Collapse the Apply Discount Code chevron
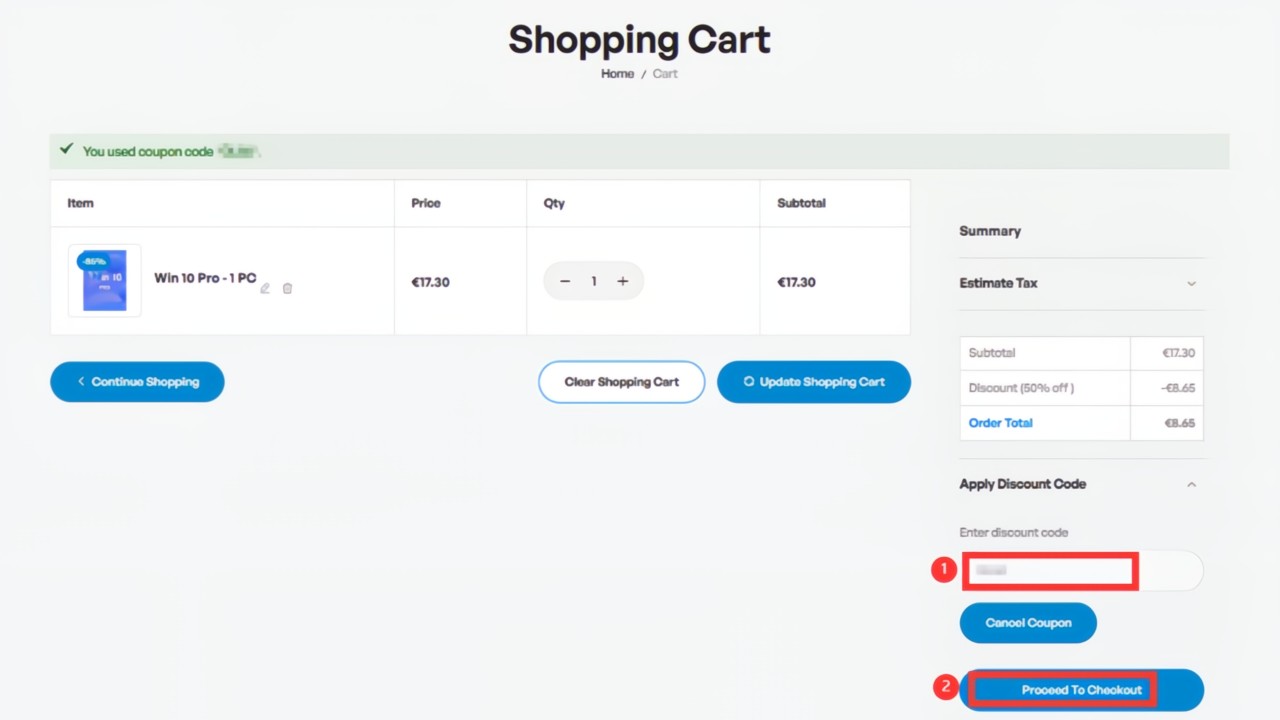Viewport: 1280px width, 720px height. (1191, 484)
